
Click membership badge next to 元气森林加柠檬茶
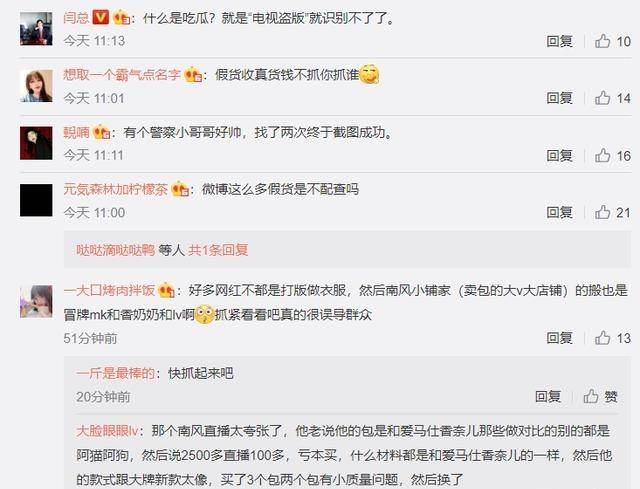pos(180,189)
